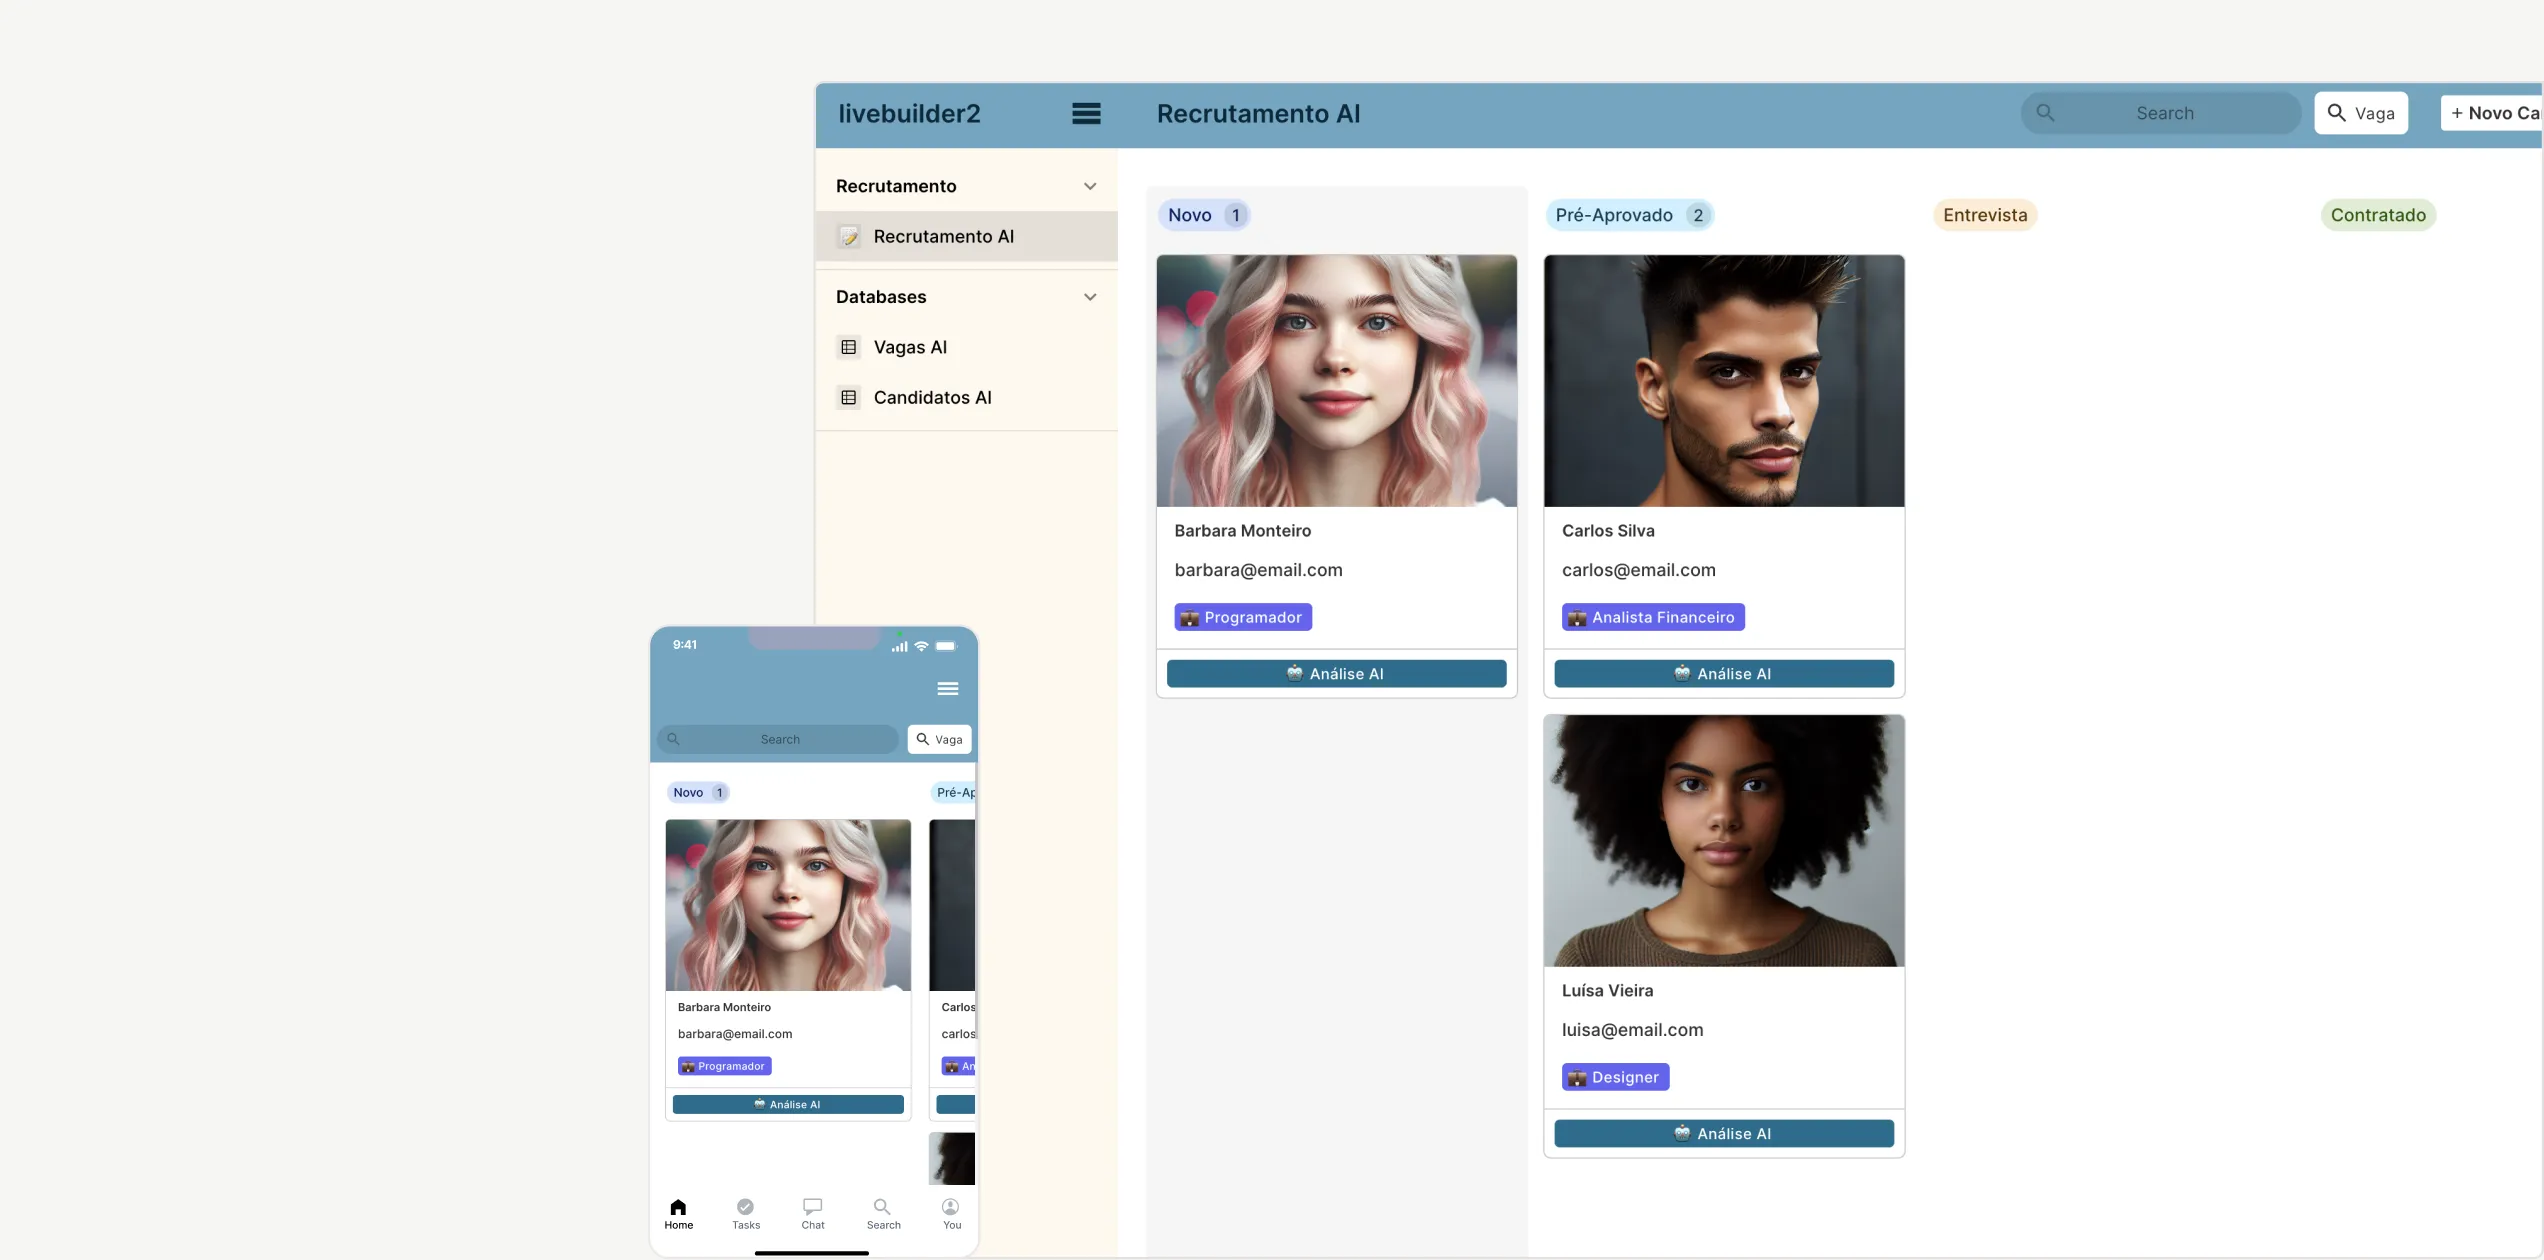This screenshot has width=2544, height=1260.
Task: Click the Analista Financeiro tag
Action: point(1653,618)
